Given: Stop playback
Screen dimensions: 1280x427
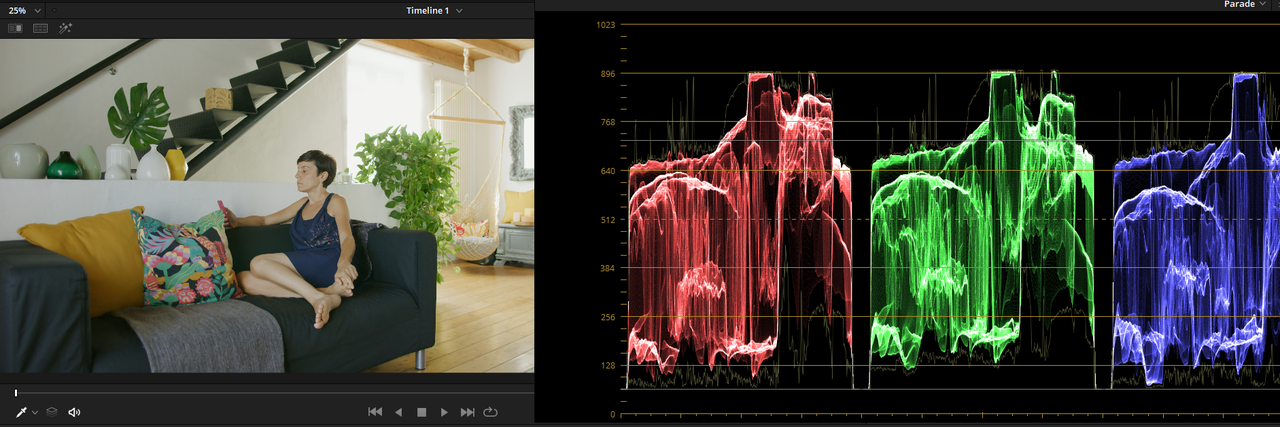Looking at the screenshot, I should coord(421,412).
